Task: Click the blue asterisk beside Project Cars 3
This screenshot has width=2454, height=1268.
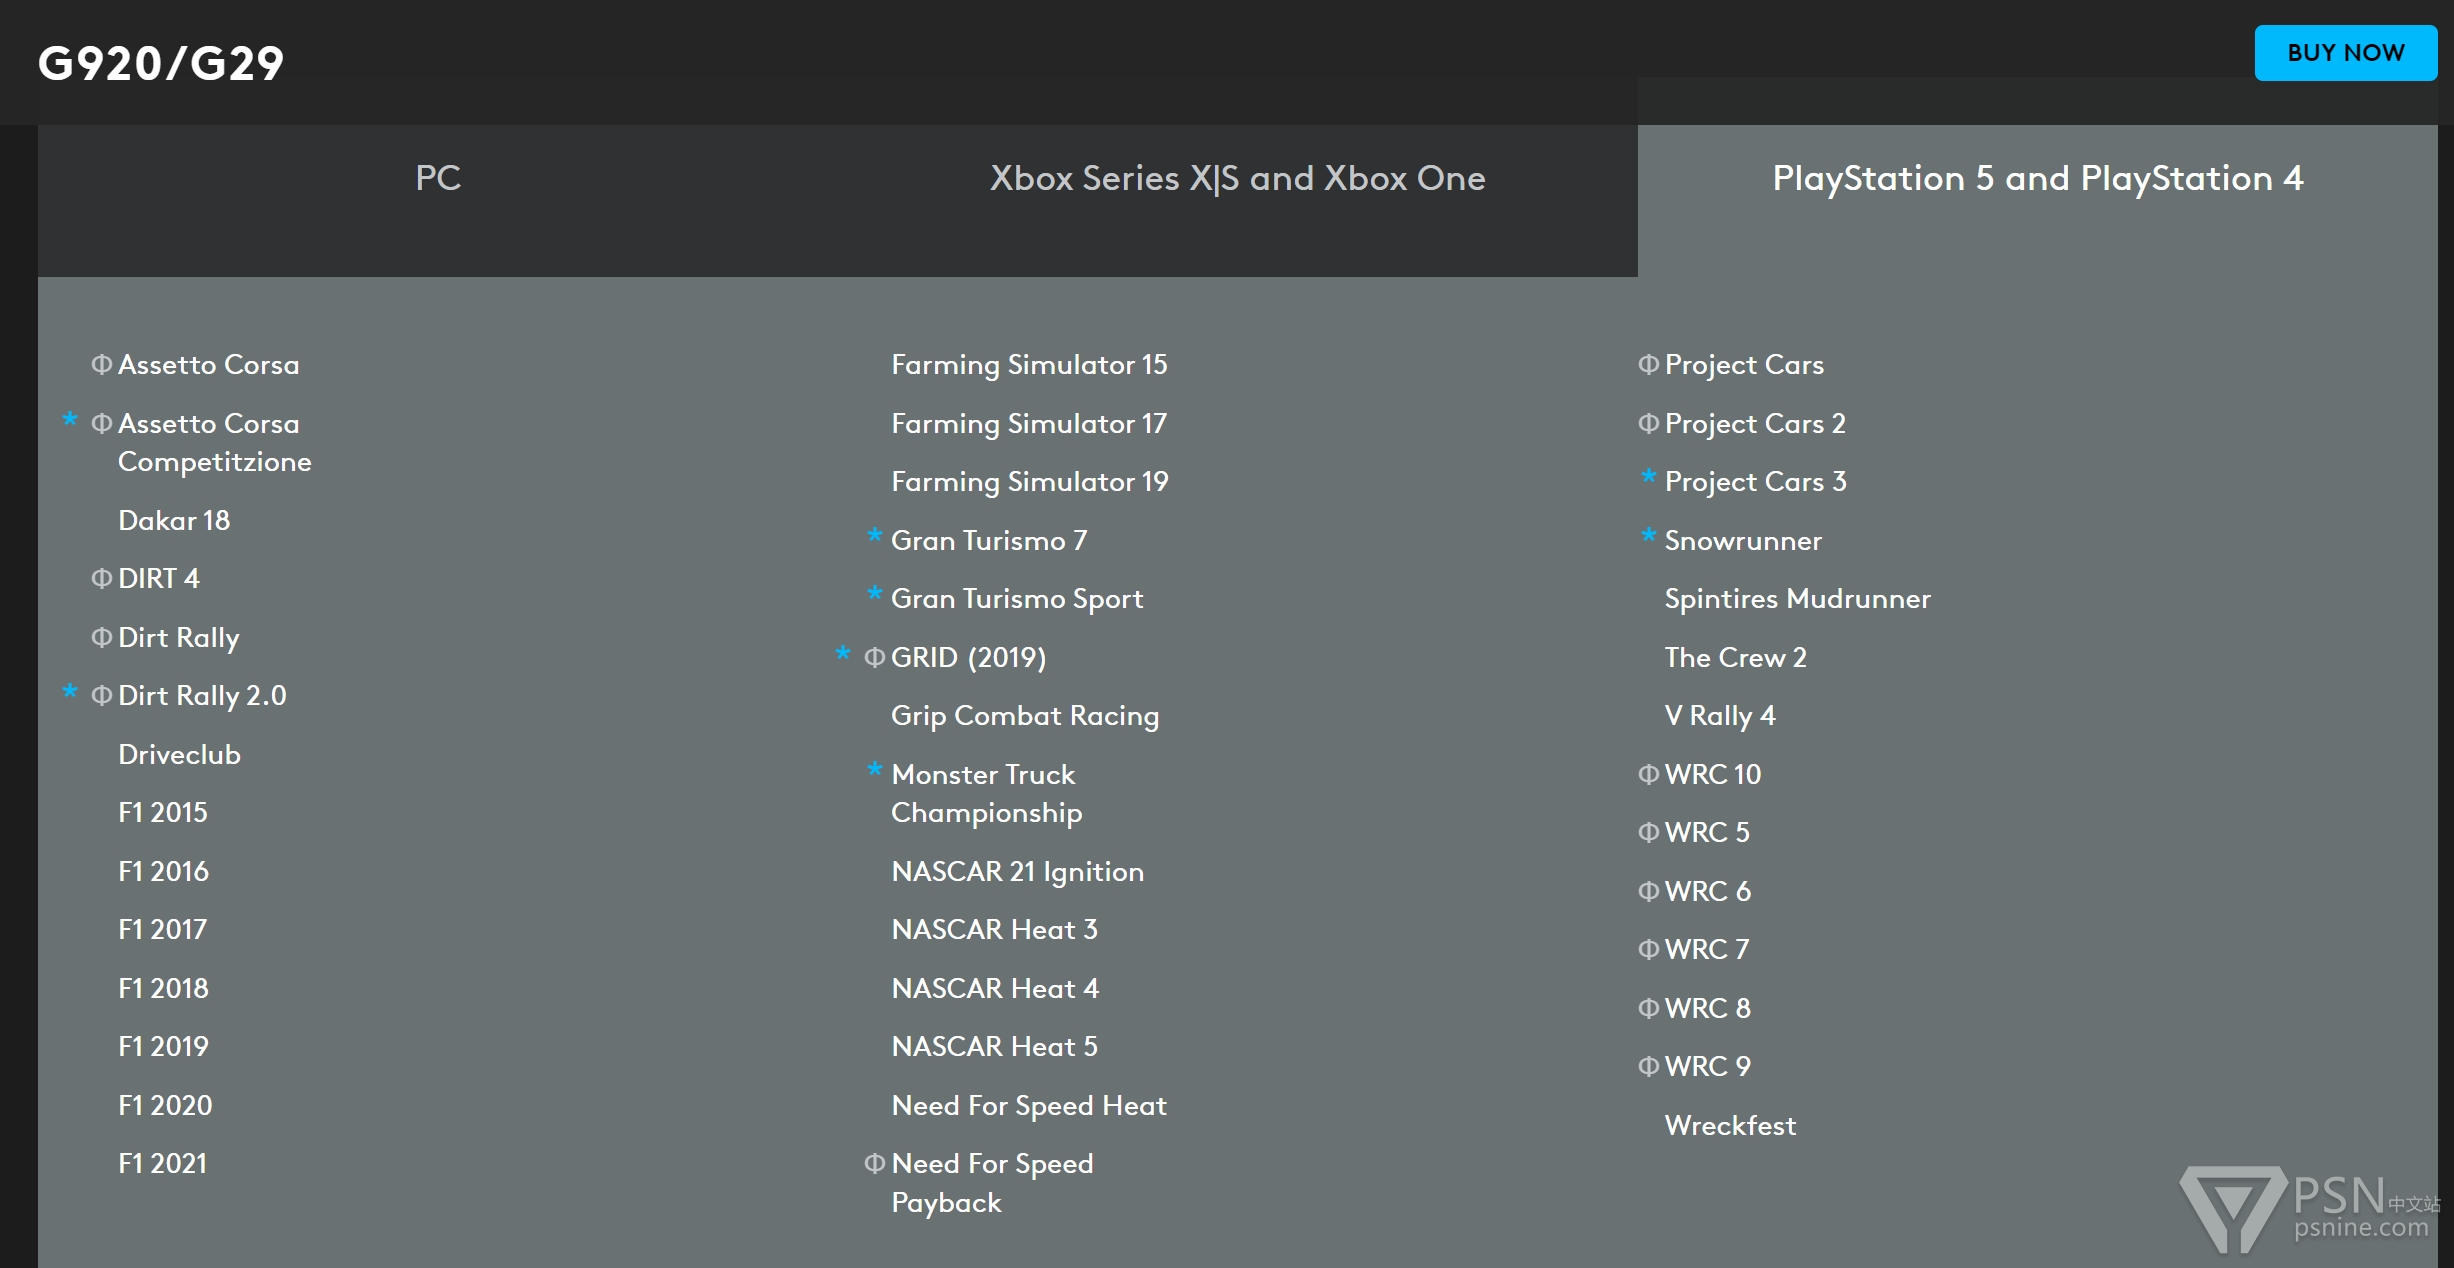Action: click(x=1648, y=477)
